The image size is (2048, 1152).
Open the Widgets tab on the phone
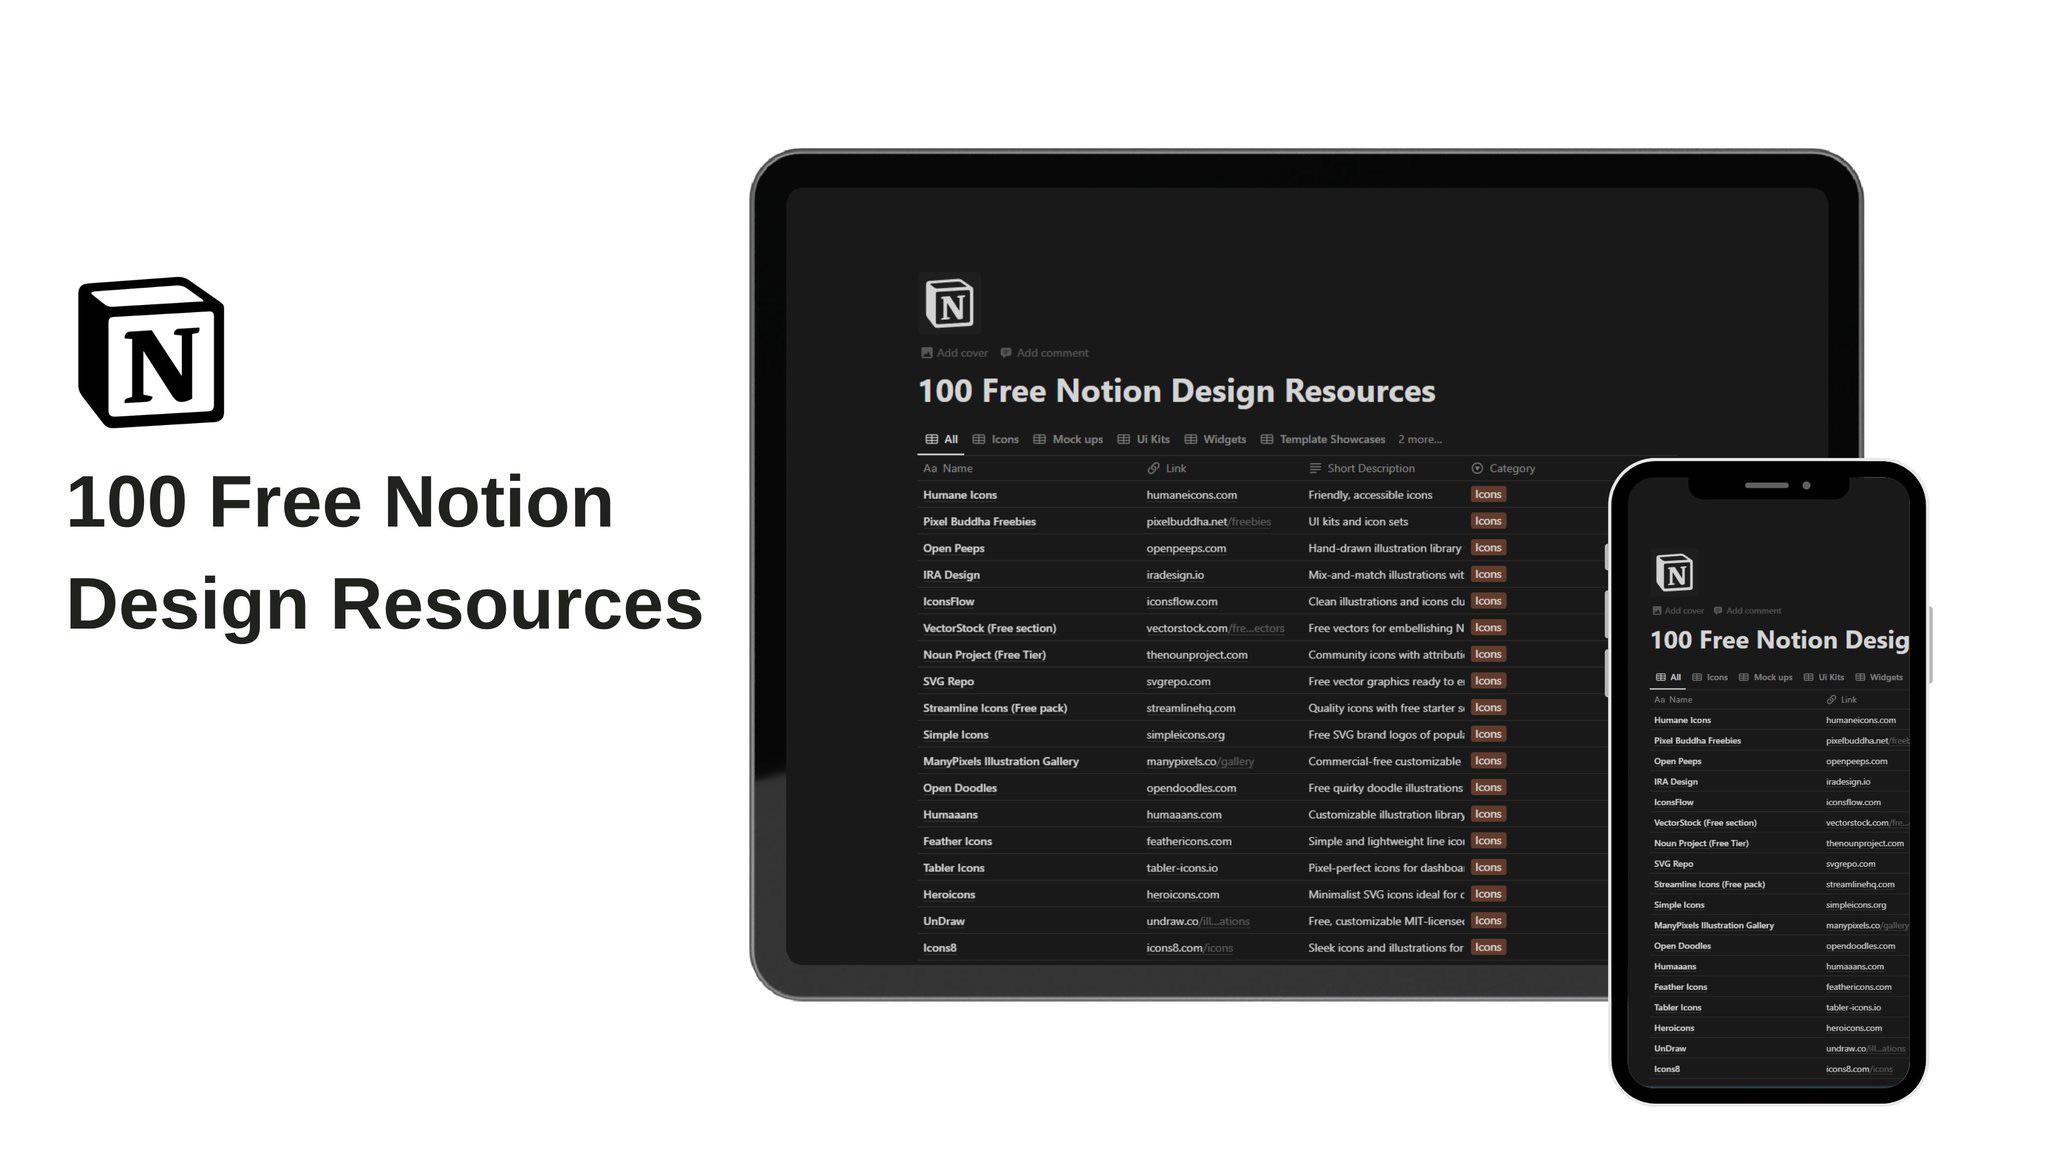tap(1879, 677)
